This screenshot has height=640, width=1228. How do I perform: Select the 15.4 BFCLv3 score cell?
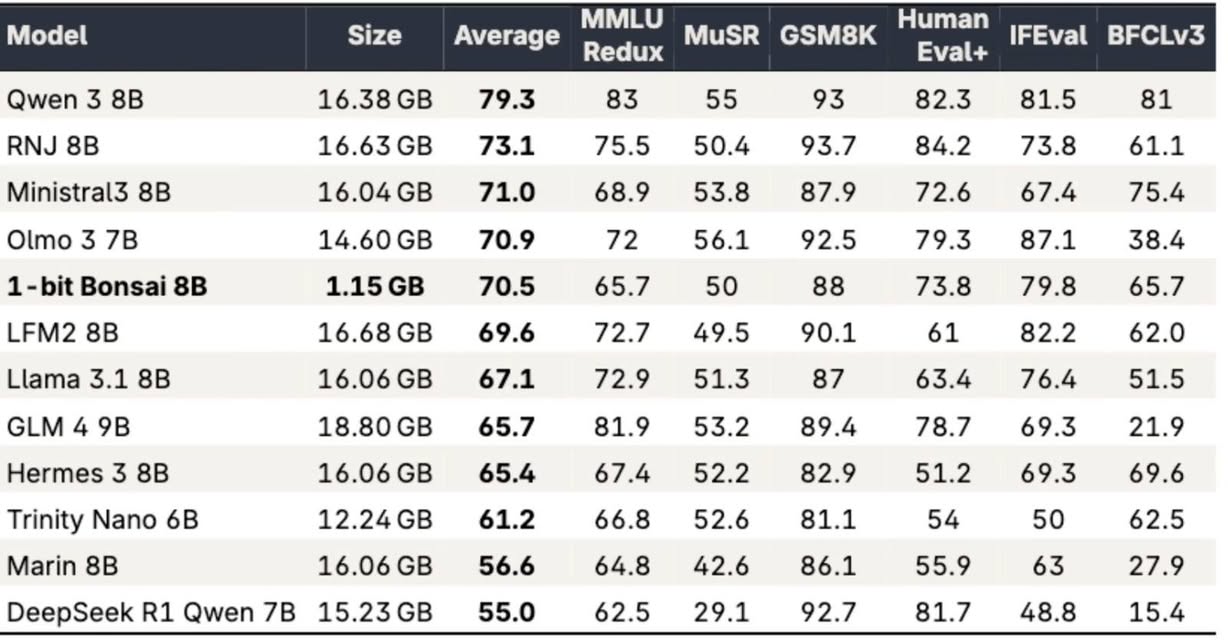[1155, 609]
